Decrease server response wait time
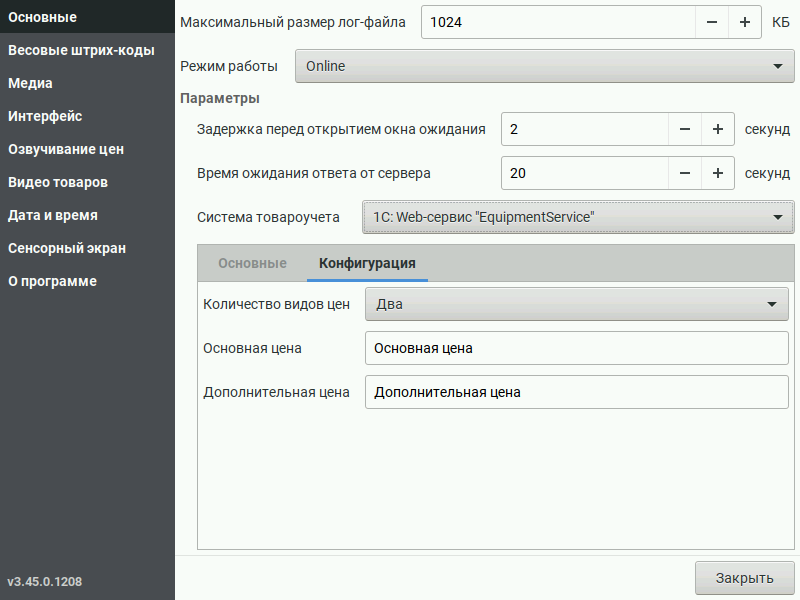Viewport: 800px width, 600px height. coord(685,173)
